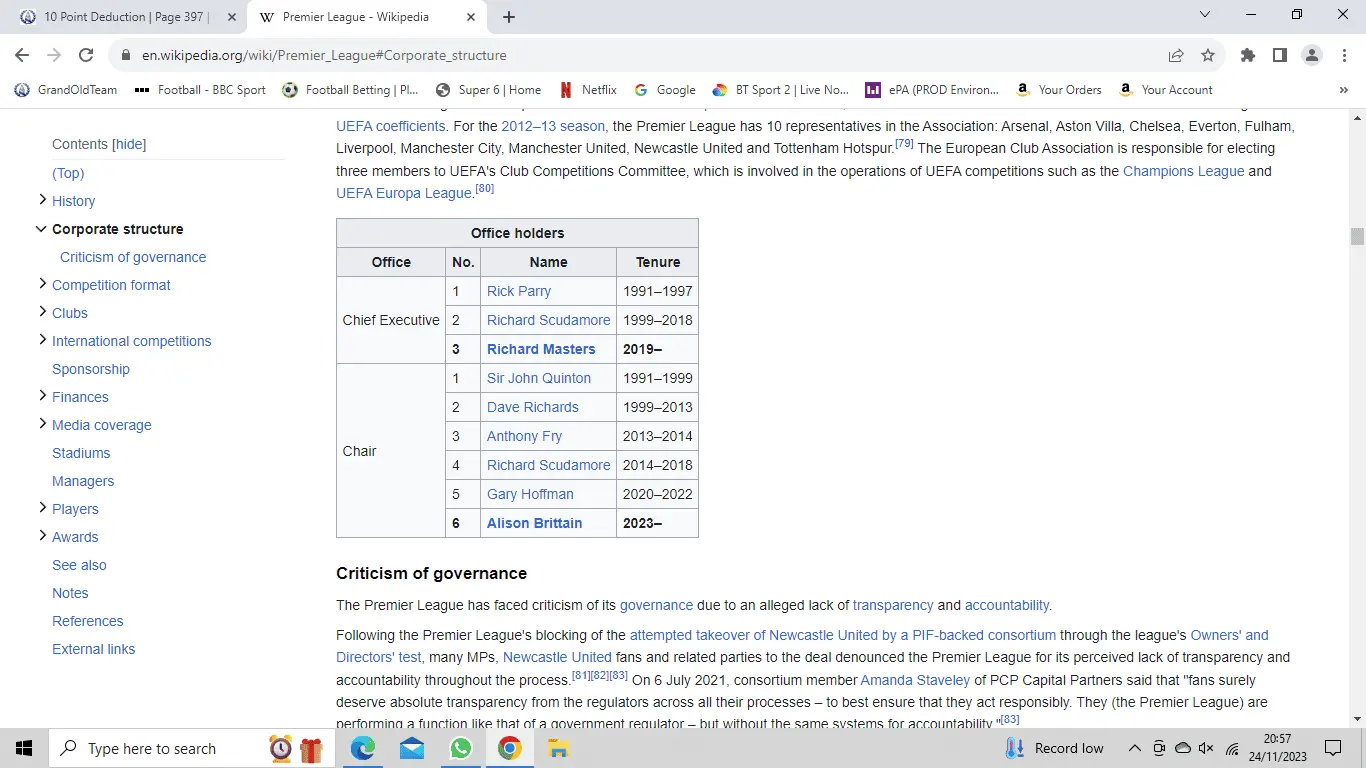Open the Chrome side panel icon
Image resolution: width=1366 pixels, height=768 pixels.
pos(1279,56)
